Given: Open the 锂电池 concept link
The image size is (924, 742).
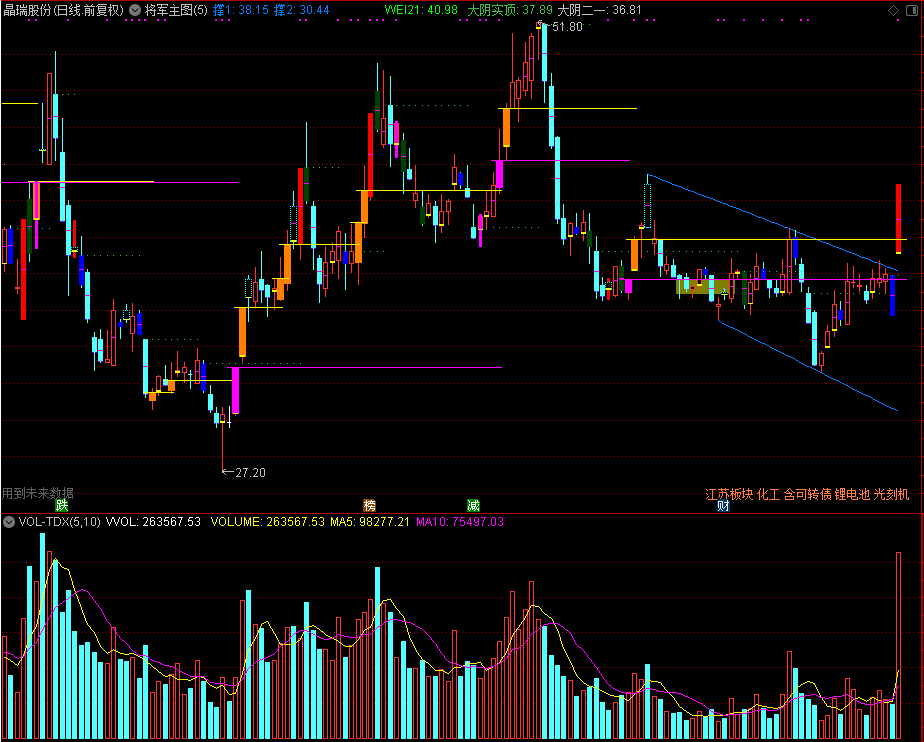Looking at the screenshot, I should click(852, 494).
